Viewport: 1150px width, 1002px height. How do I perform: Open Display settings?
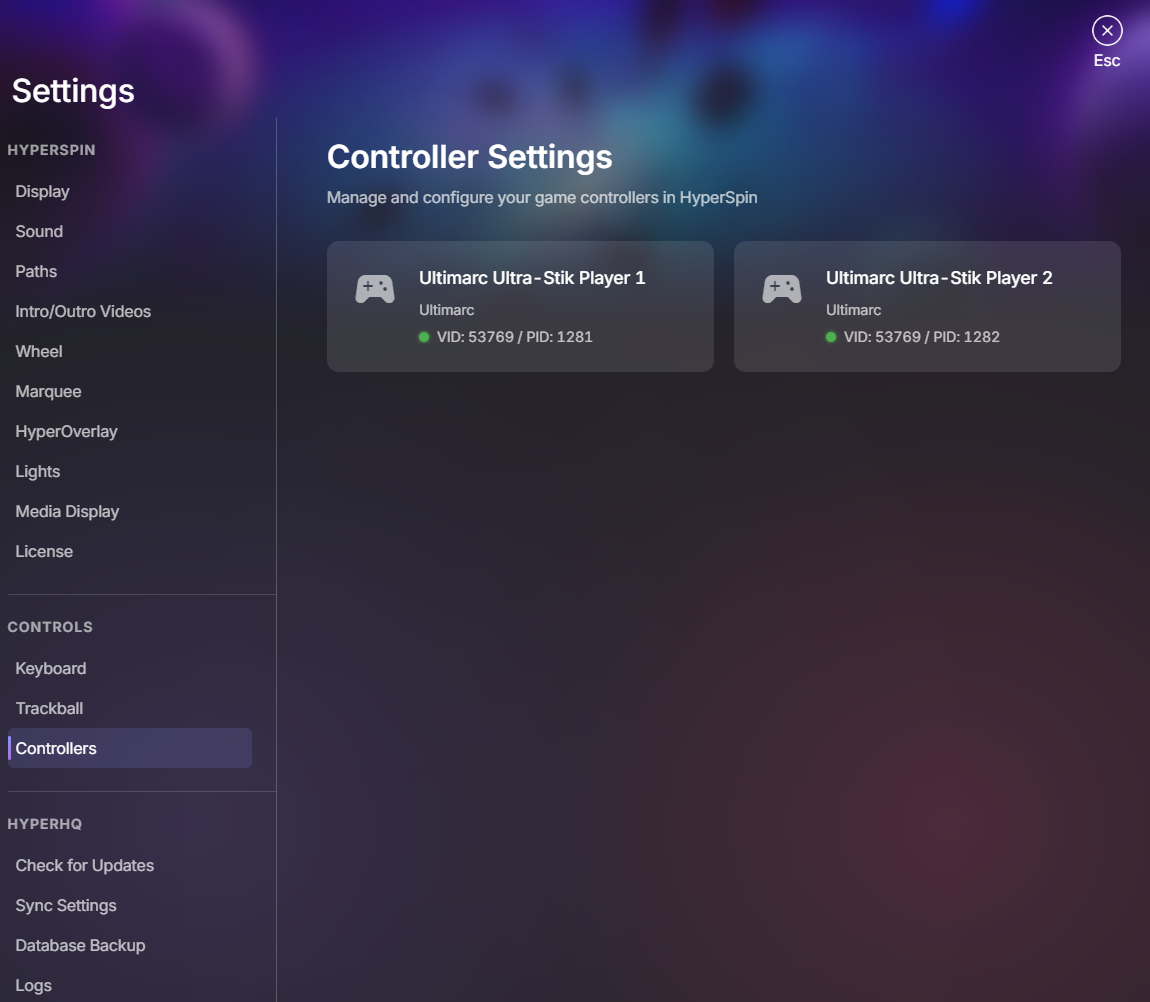point(43,191)
